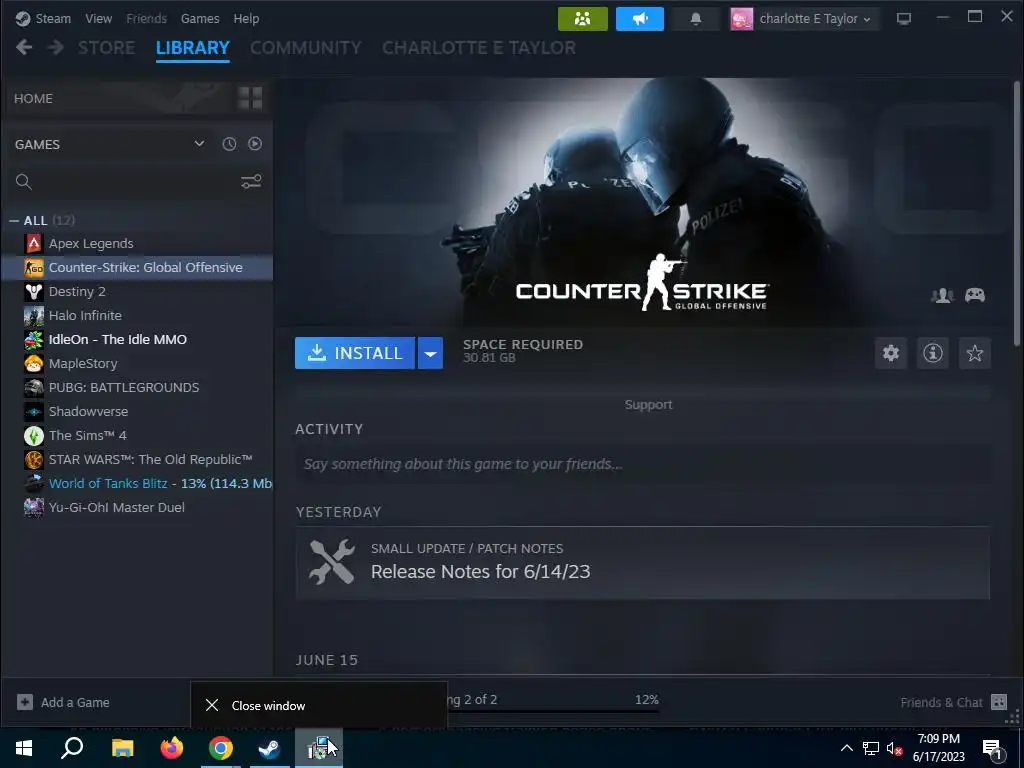1024x768 pixels.
Task: Click the blue INSTALL button
Action: click(x=355, y=353)
